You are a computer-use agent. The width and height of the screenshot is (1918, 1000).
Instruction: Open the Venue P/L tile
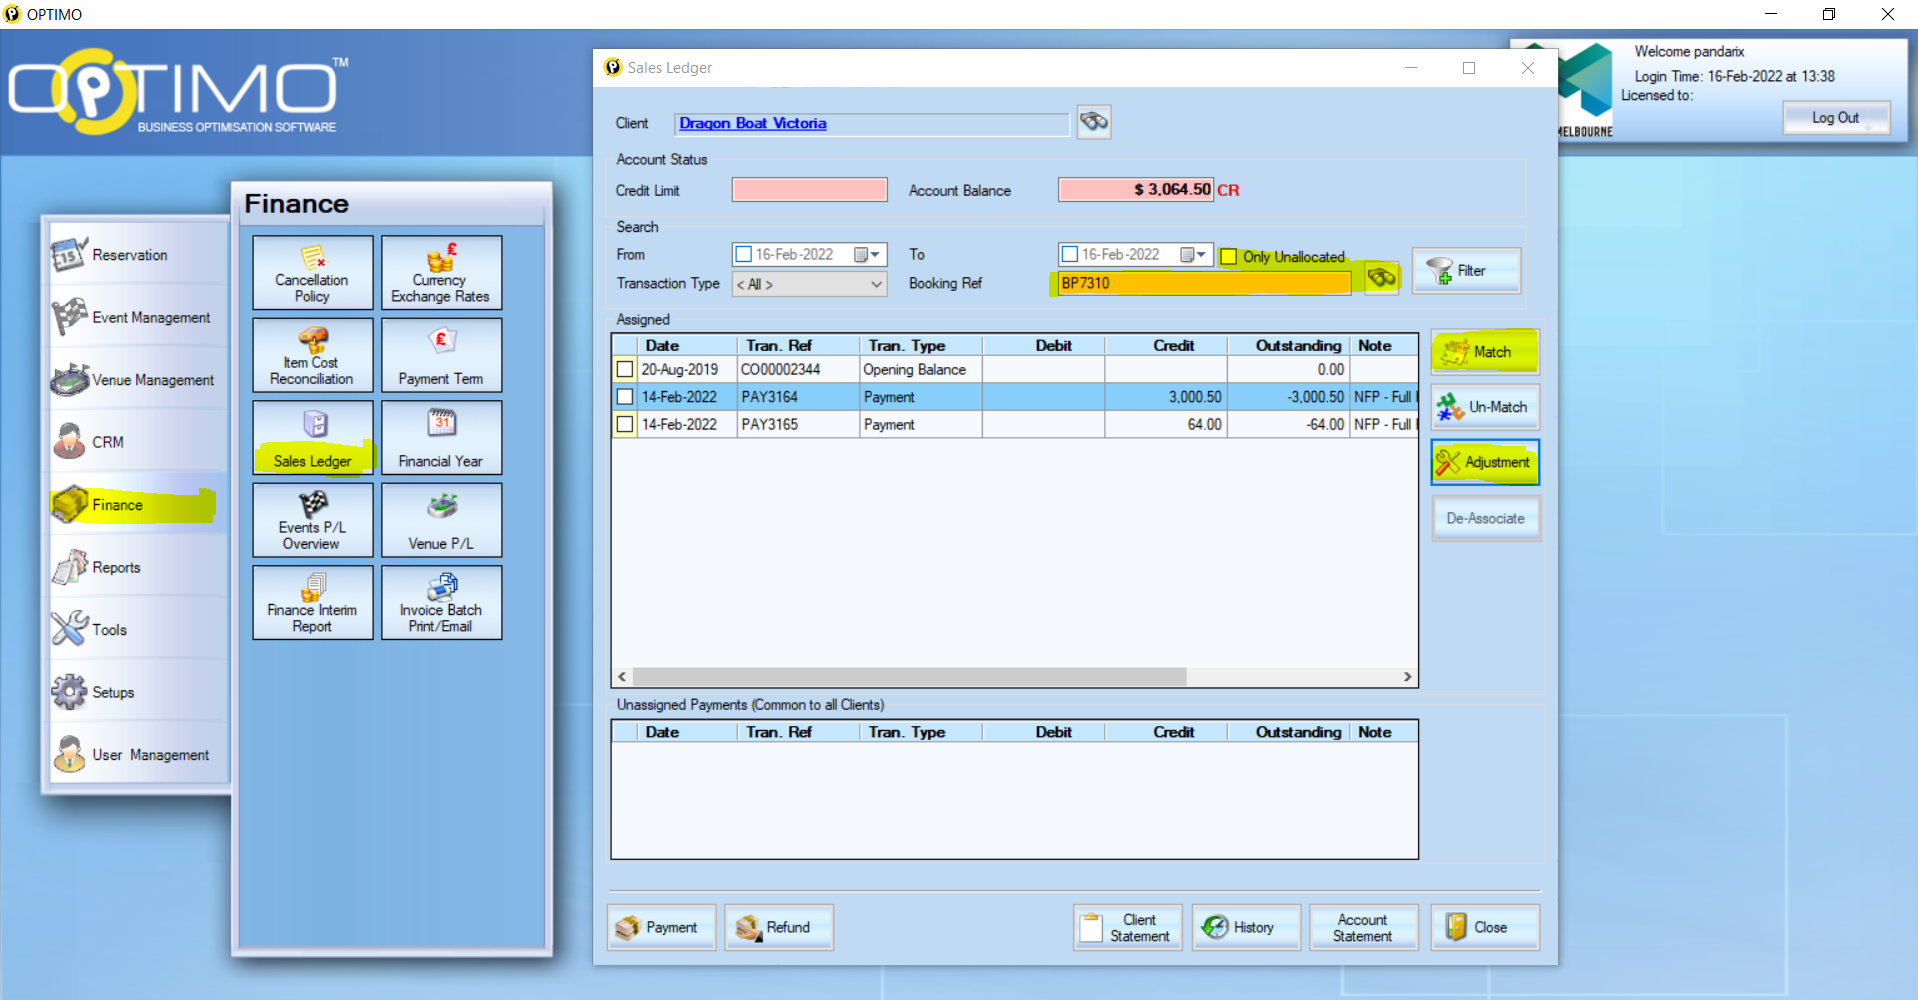click(x=441, y=520)
